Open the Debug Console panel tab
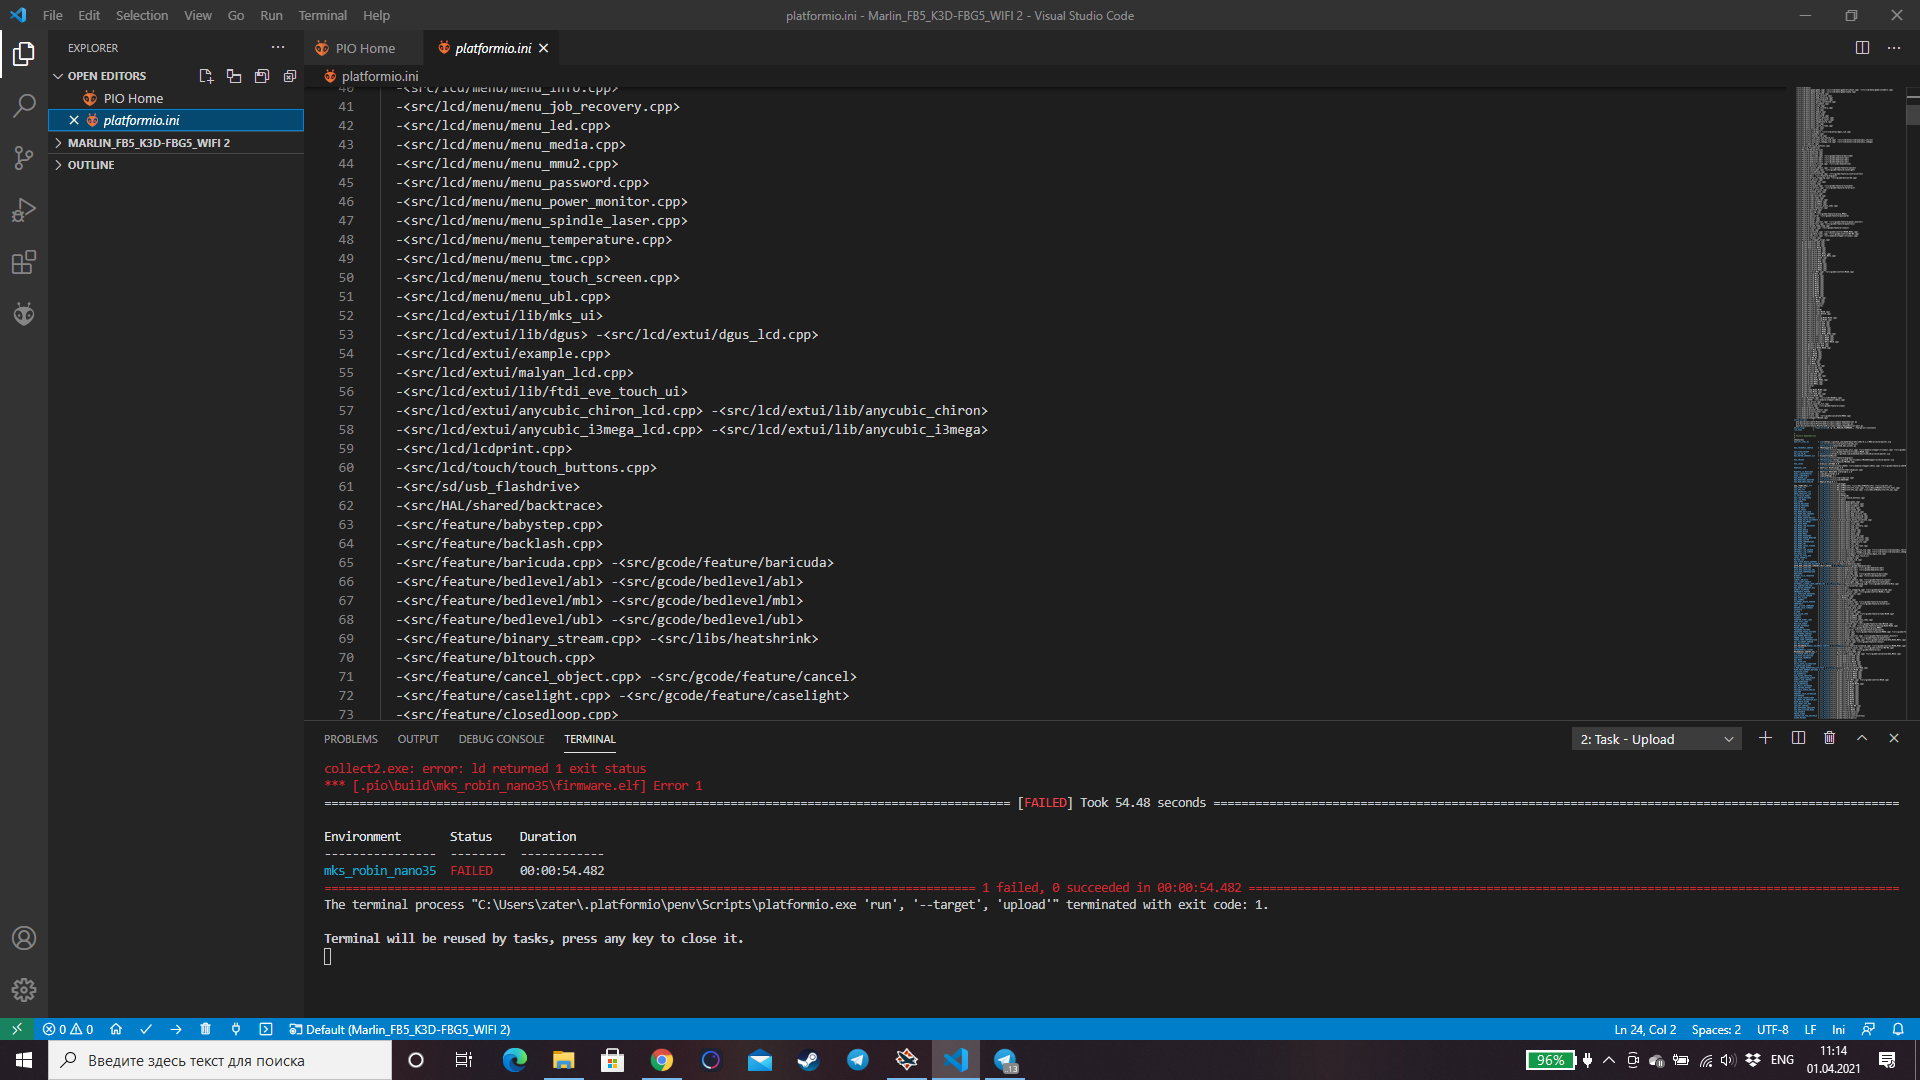The width and height of the screenshot is (1920, 1080). 501,739
